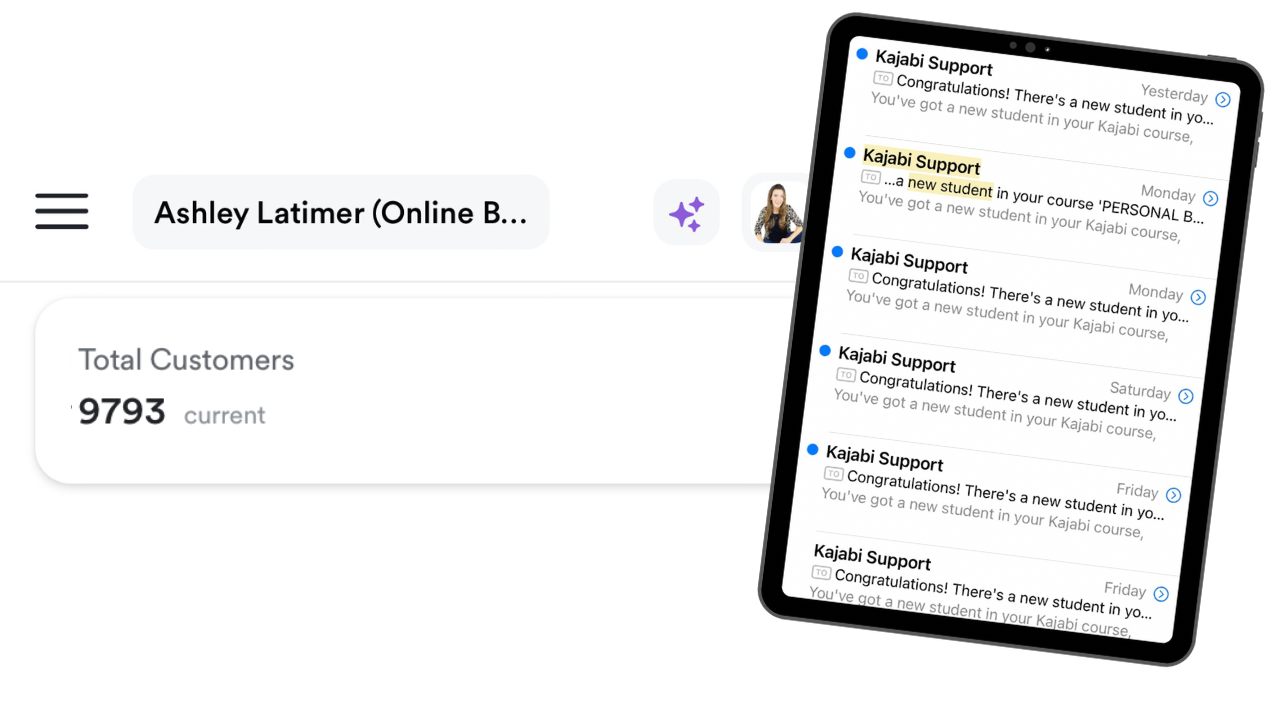Click the blue unread dot on the Friday email
This screenshot has width=1280, height=720.
[x=813, y=450]
